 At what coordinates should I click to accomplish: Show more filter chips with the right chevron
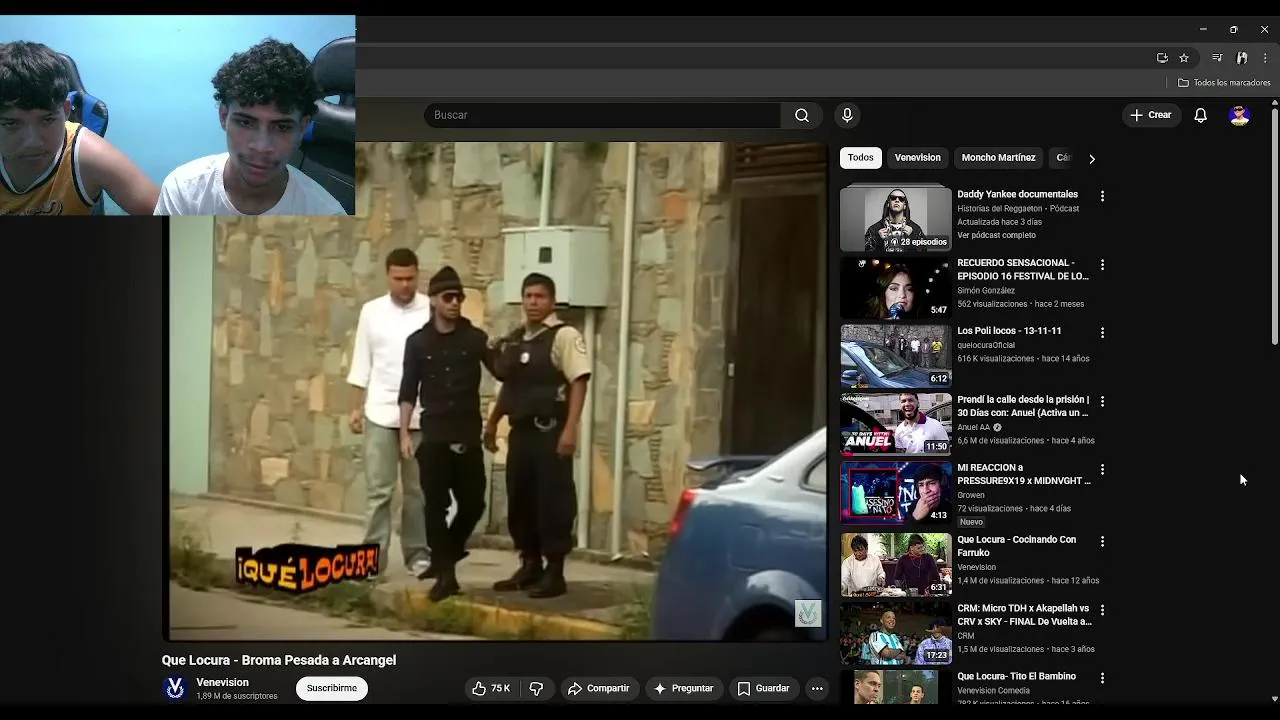[1092, 158]
